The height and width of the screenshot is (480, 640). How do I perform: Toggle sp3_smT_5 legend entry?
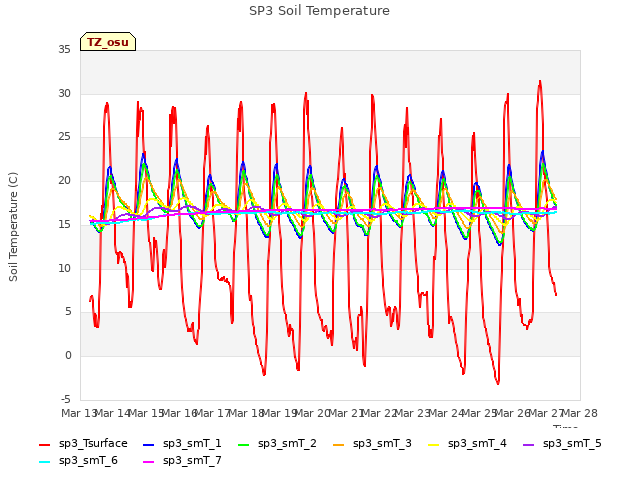tap(562, 444)
